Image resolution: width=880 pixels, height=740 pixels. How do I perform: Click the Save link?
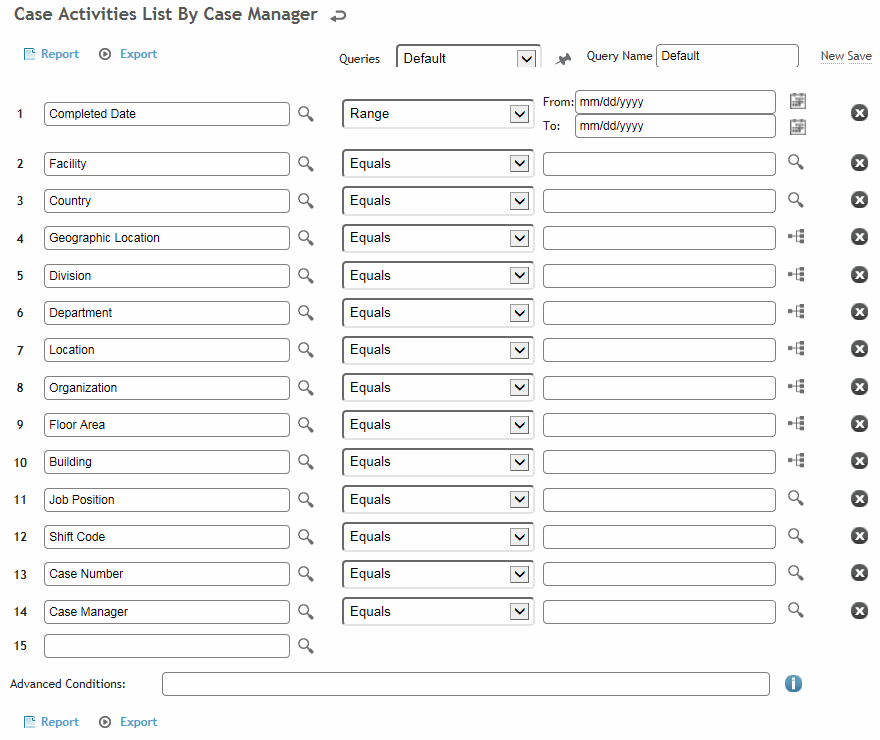click(x=860, y=56)
